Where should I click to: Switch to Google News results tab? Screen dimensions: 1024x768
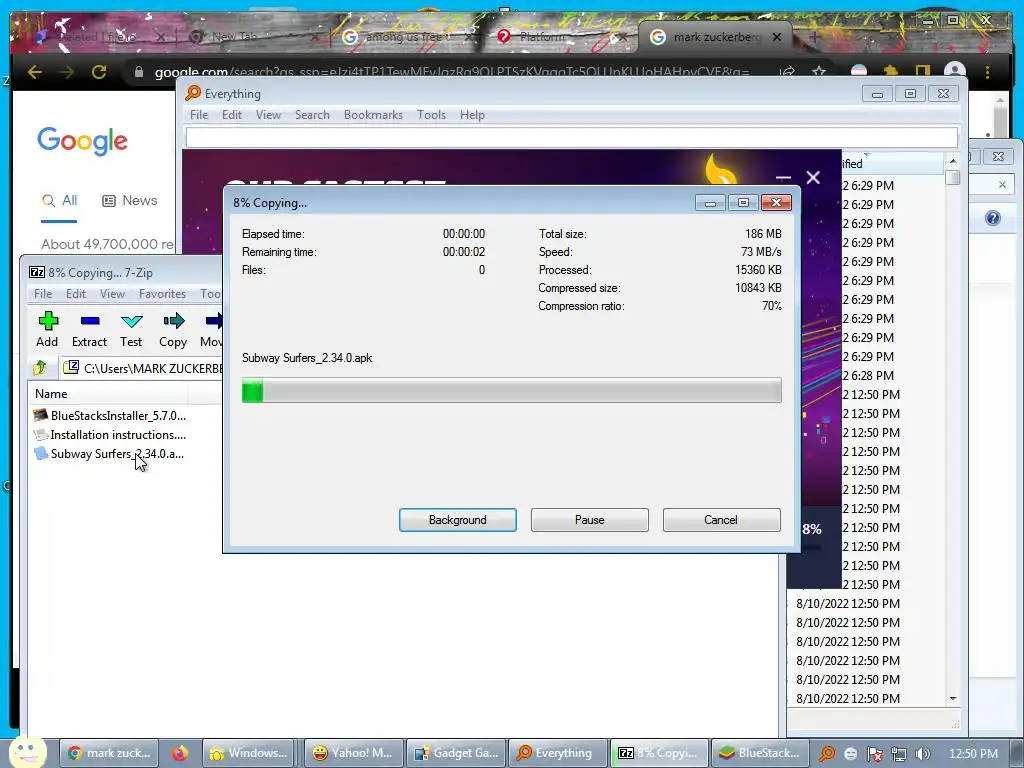pos(130,201)
